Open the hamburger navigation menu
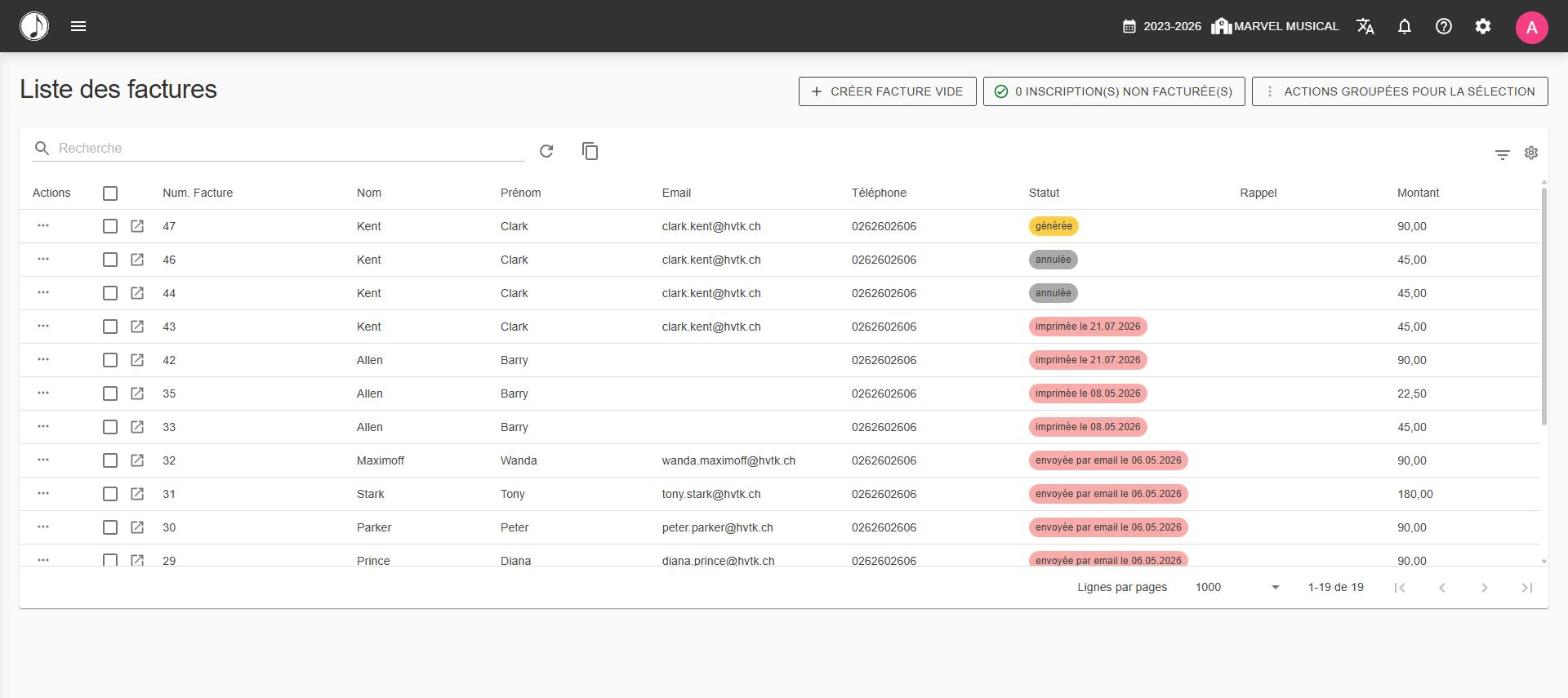Screen dimensions: 1568x698 (x=78, y=26)
